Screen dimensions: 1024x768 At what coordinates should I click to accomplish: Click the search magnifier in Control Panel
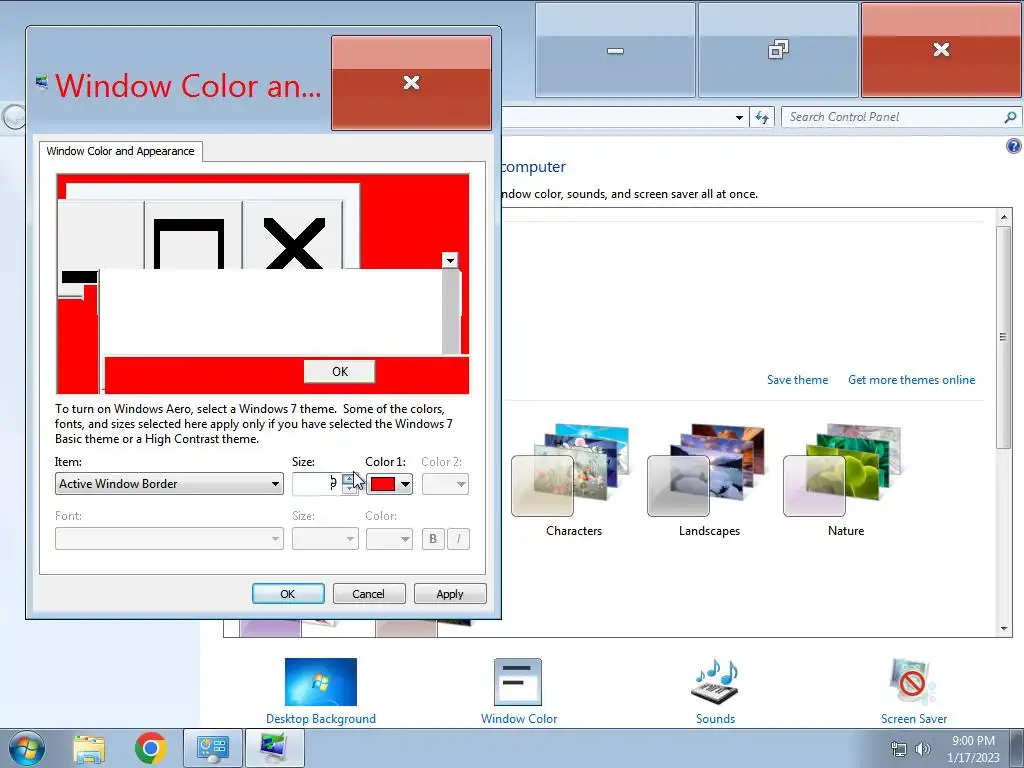1010,118
